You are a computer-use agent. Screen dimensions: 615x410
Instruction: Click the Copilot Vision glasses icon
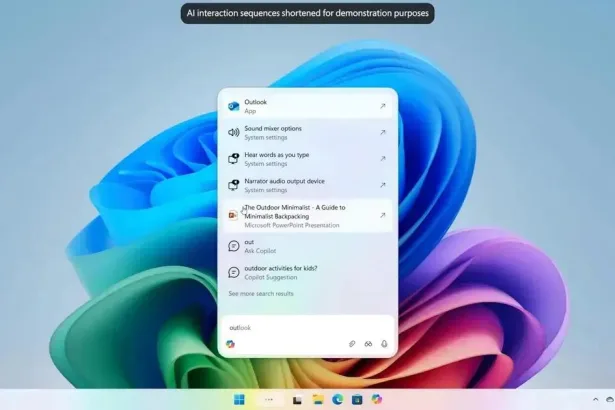[368, 344]
